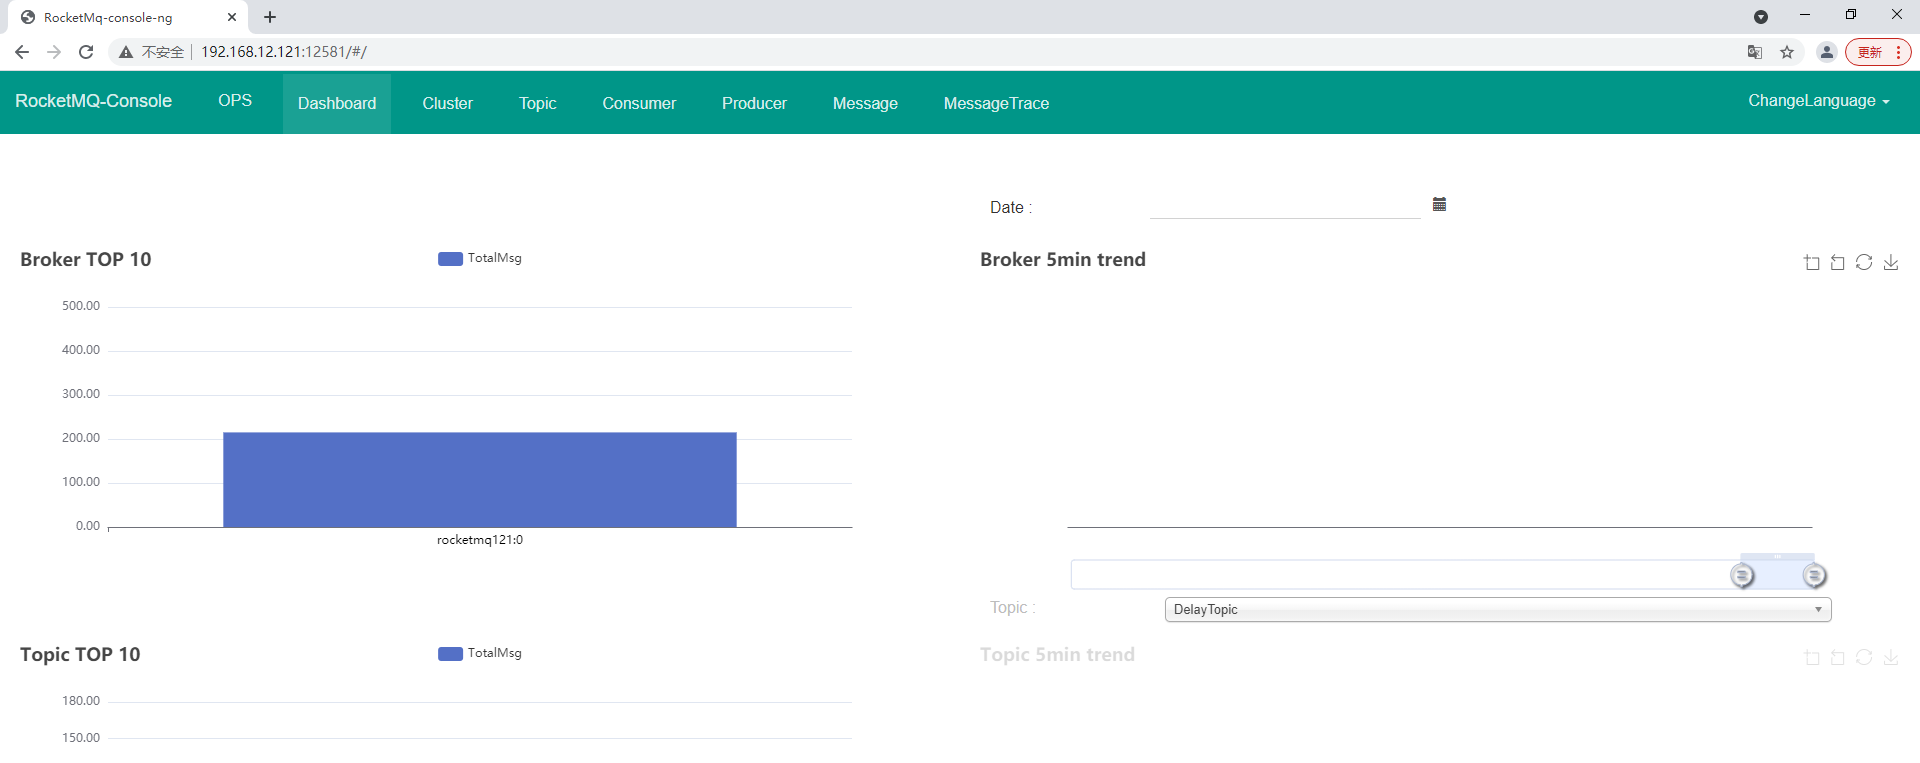Save Broker 5min trend chart as image

tap(1891, 262)
